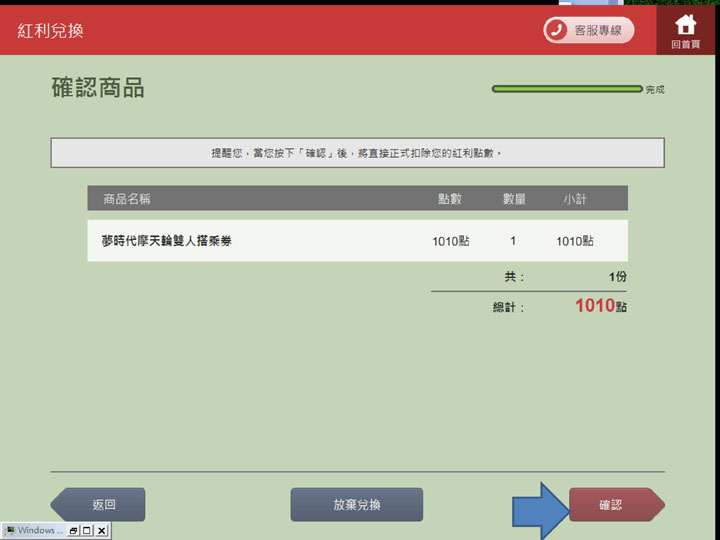Click the green progress bar labeled 完成
720x540 pixels.
(567, 89)
